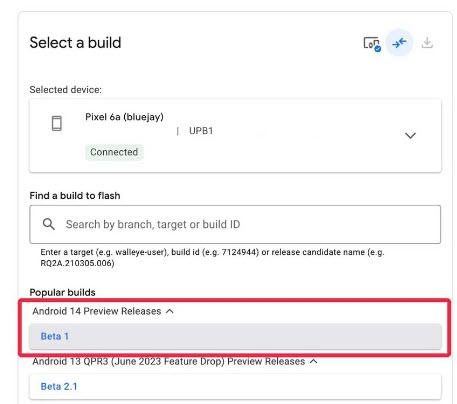Click Android 13 QPR3 Preview Releases label
The height and width of the screenshot is (404, 457).
pos(169,361)
